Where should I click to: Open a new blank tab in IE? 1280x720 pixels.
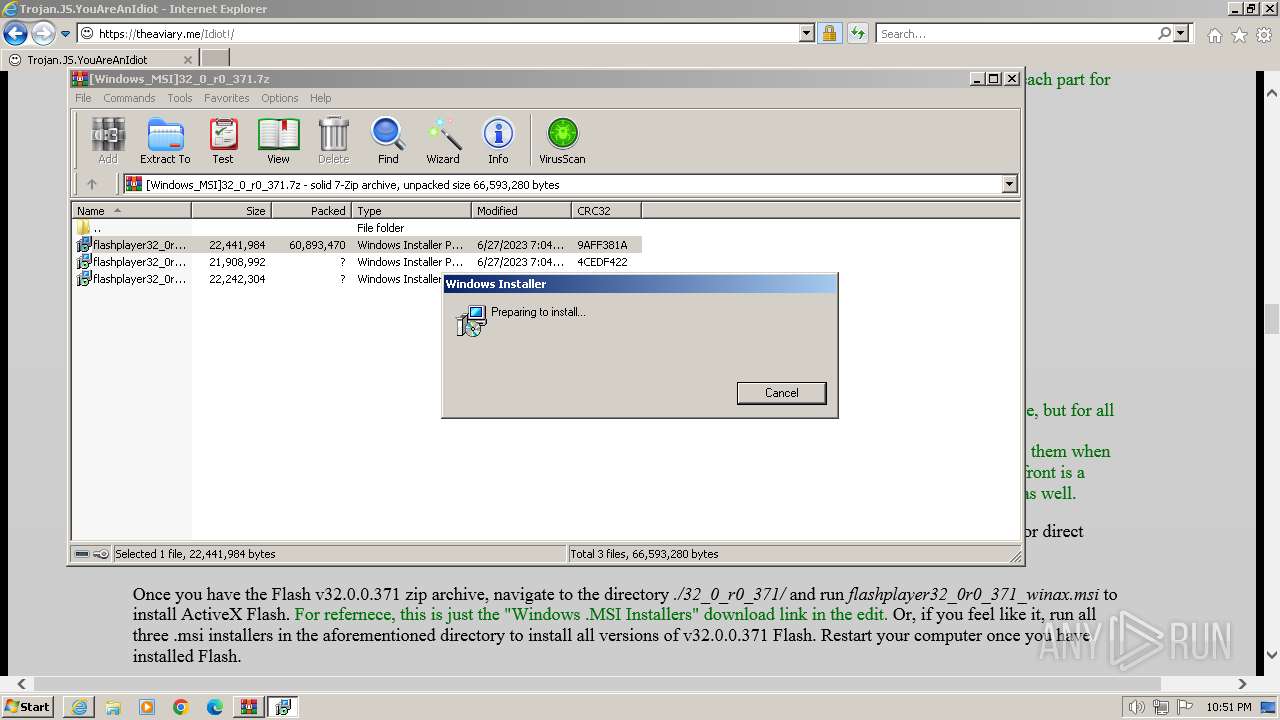(x=215, y=59)
